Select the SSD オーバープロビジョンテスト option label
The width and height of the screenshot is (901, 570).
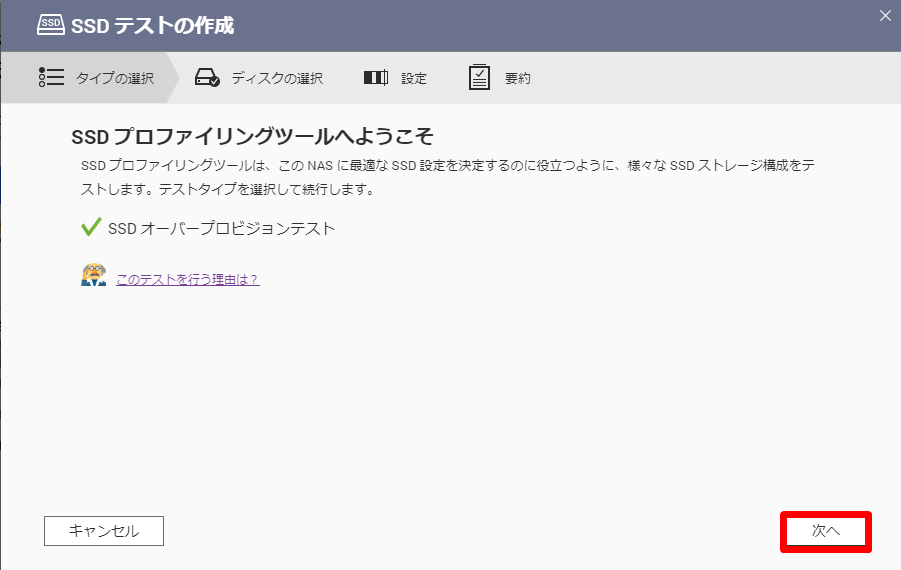(x=222, y=228)
